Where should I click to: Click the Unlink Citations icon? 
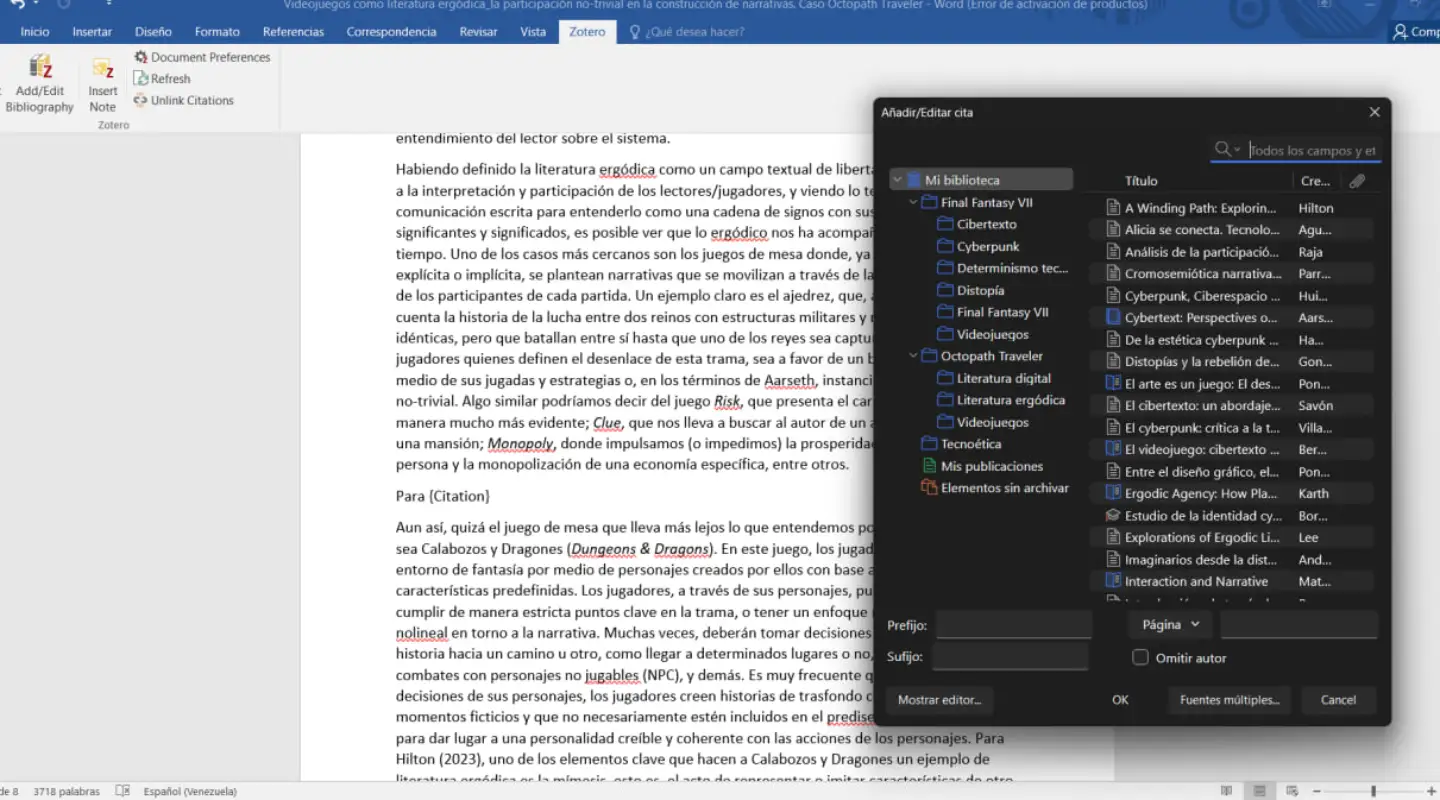(141, 100)
